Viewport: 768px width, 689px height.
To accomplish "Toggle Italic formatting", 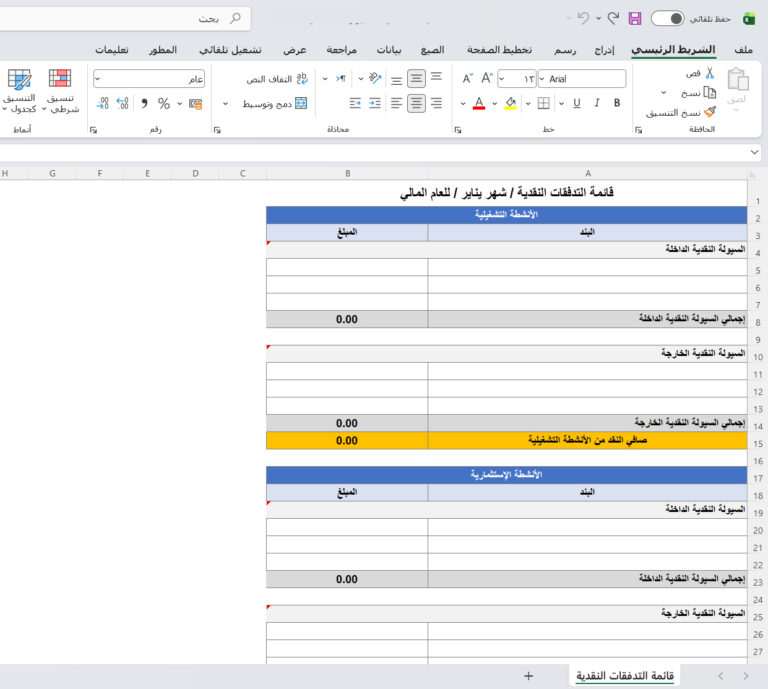I will (597, 103).
